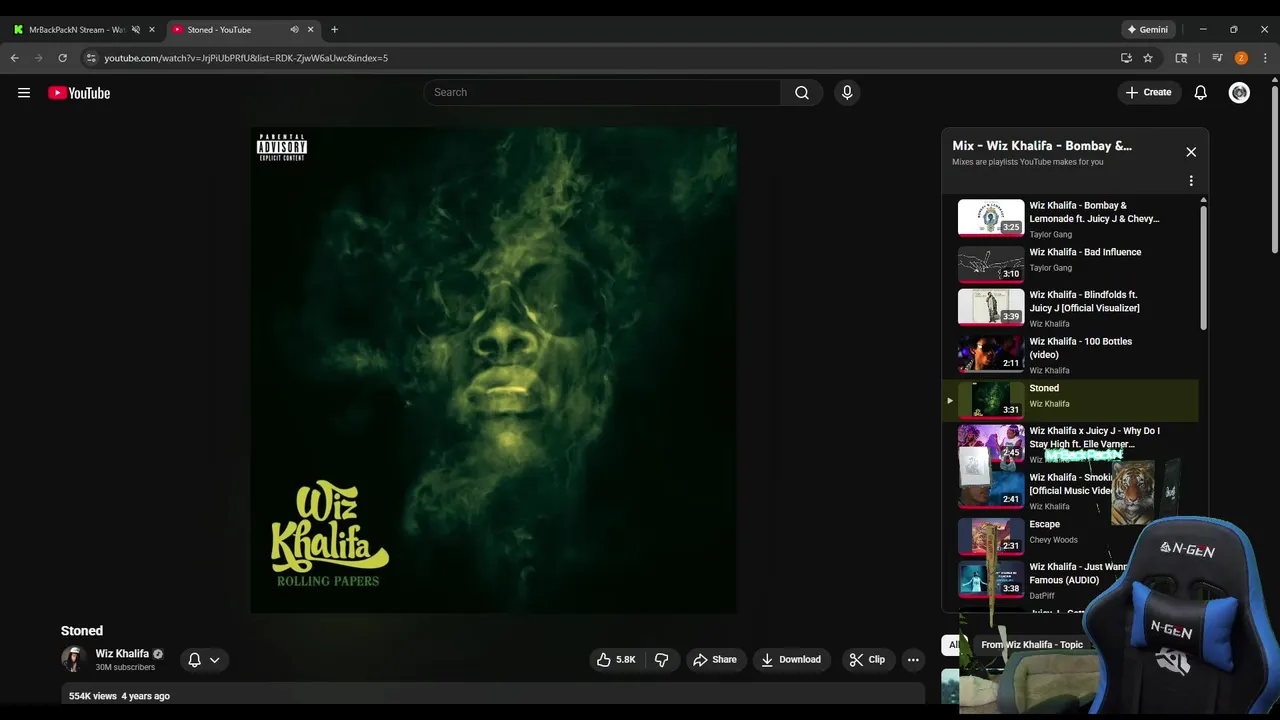Click the Mix playlist panel scrollbar
This screenshot has width=1280, height=720.
coord(1203,268)
